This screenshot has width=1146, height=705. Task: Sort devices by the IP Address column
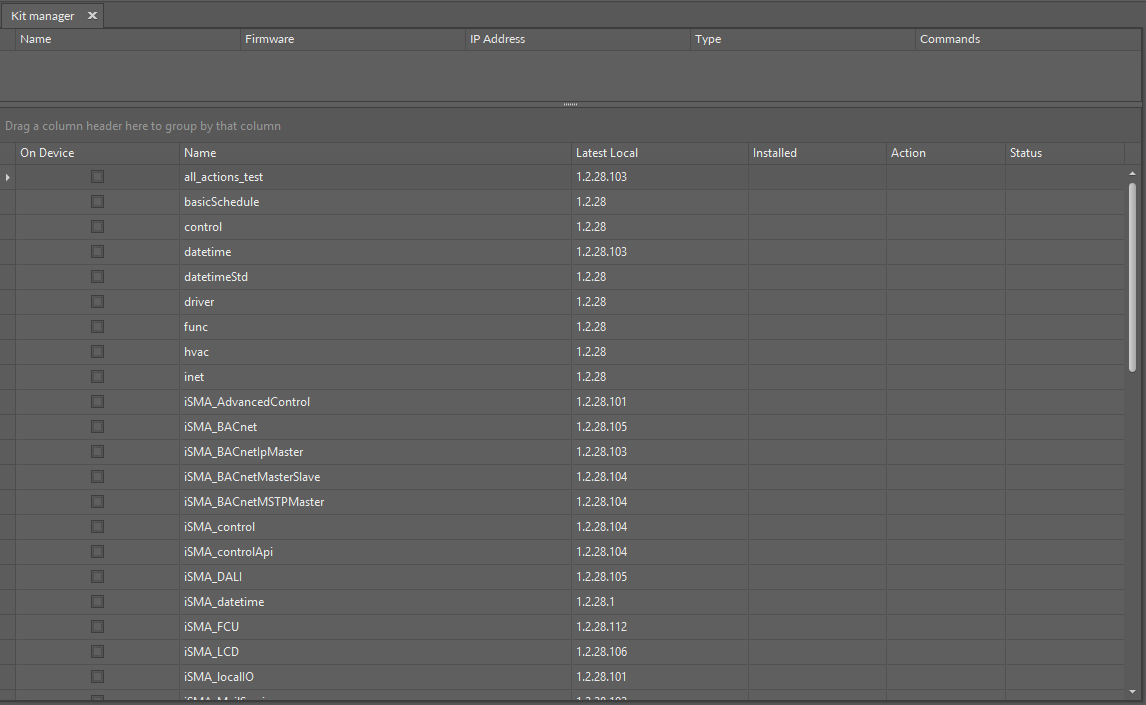pyautogui.click(x=497, y=39)
